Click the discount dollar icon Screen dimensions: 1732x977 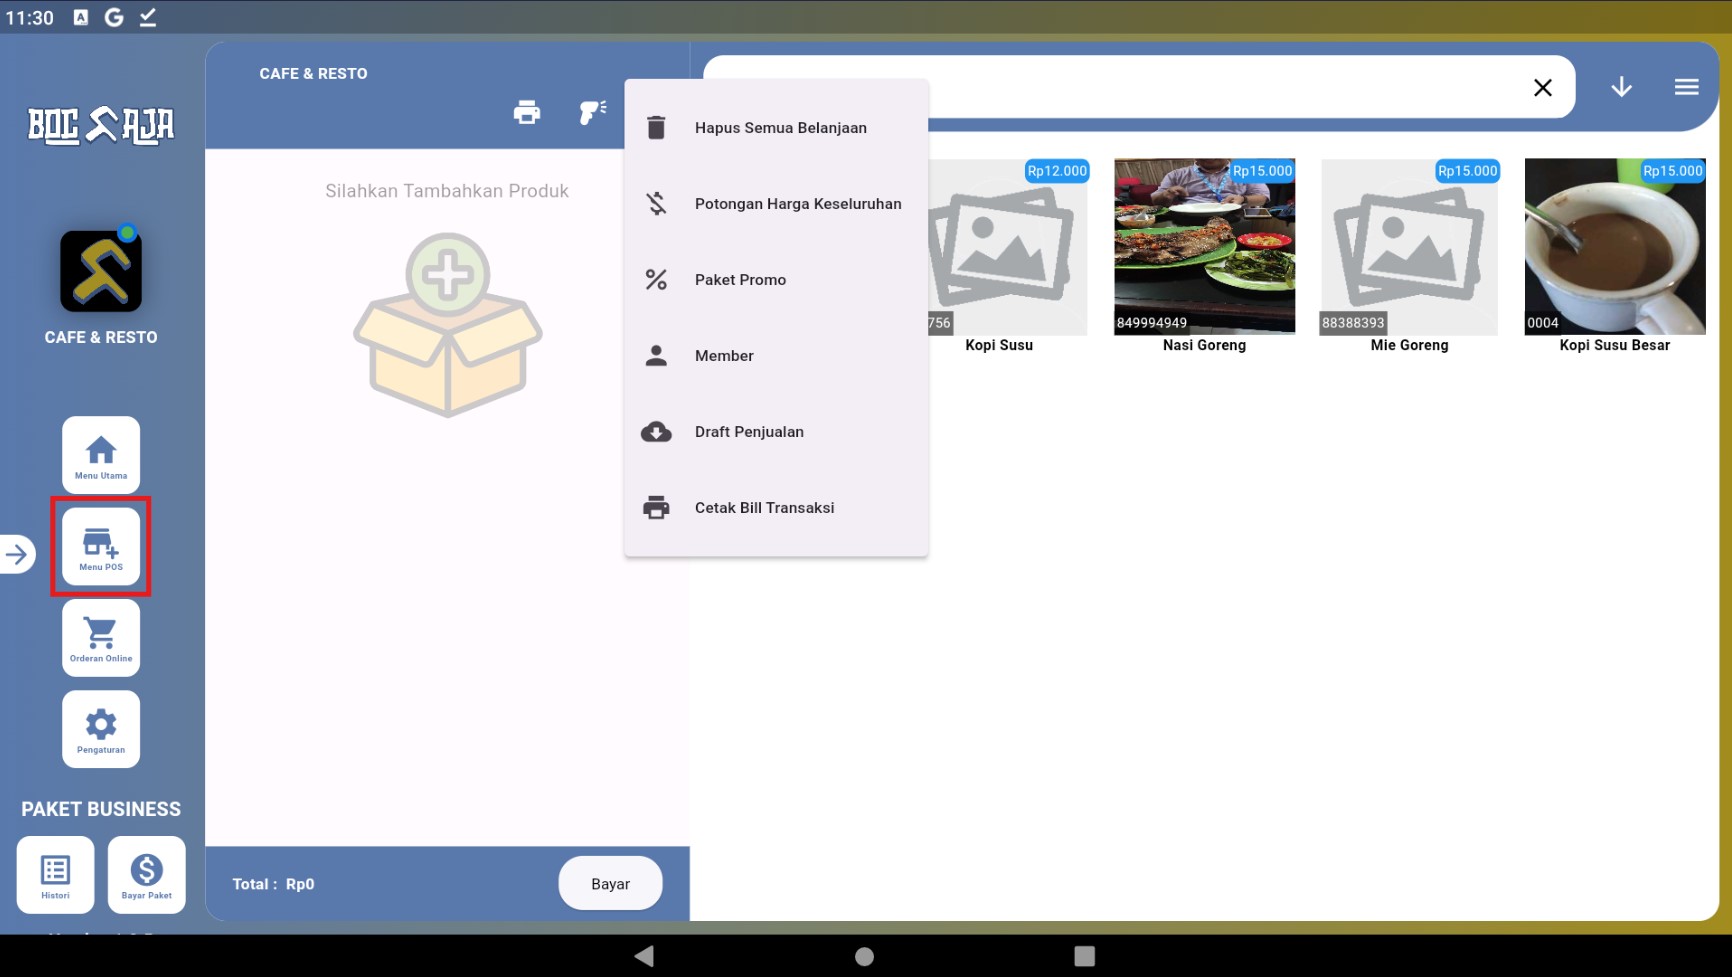pyautogui.click(x=656, y=204)
